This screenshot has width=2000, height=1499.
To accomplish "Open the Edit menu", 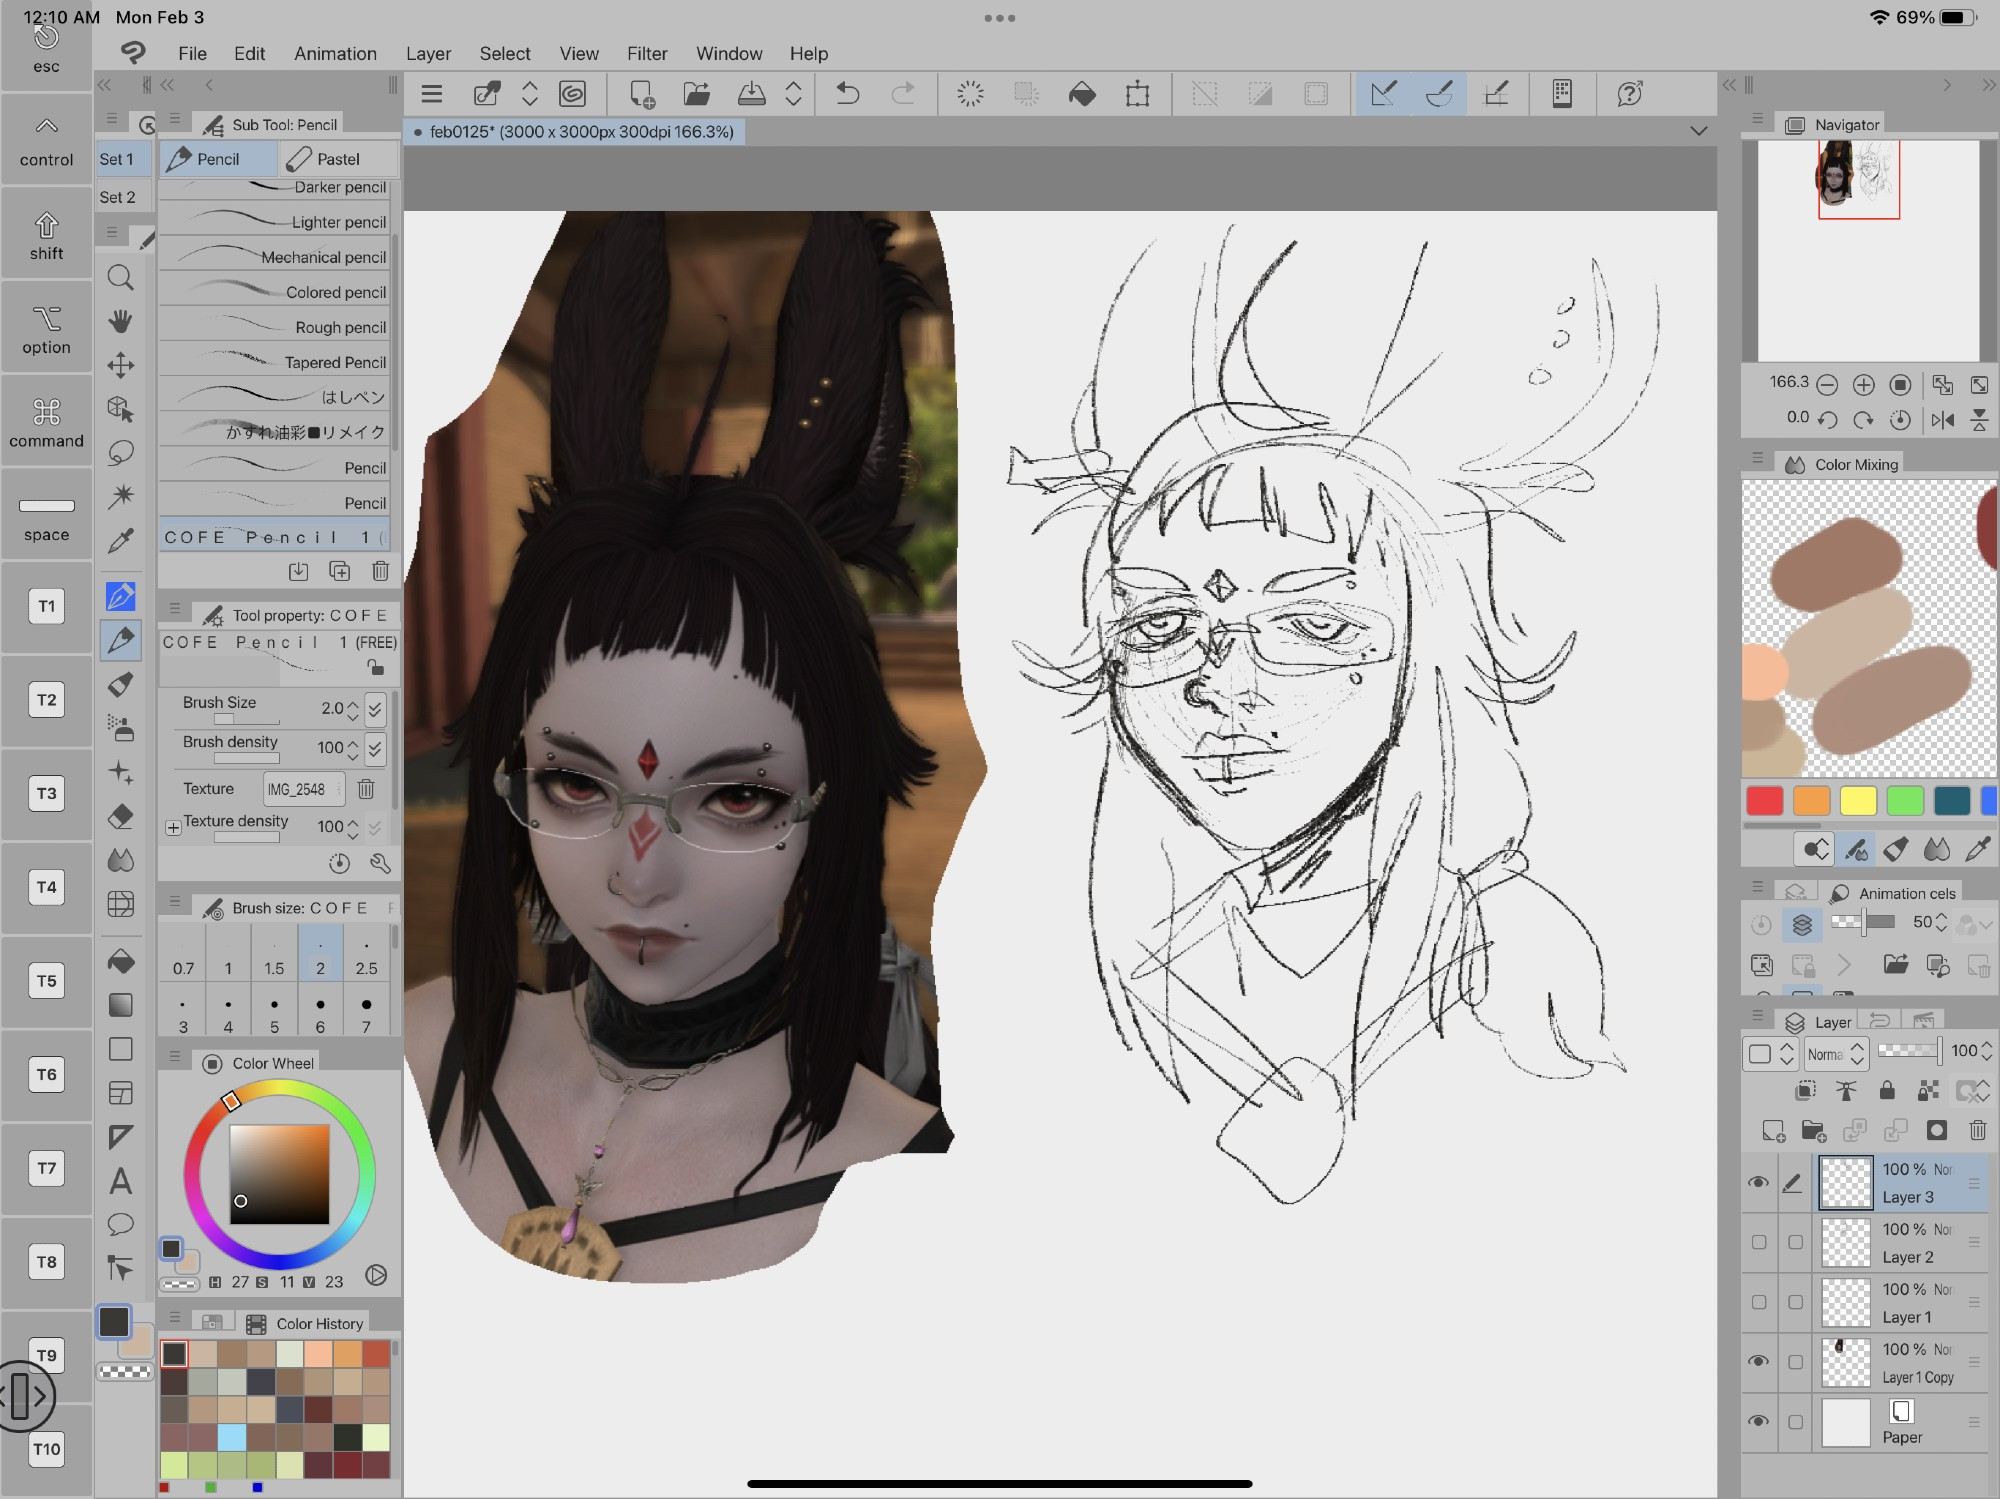I will [x=249, y=54].
